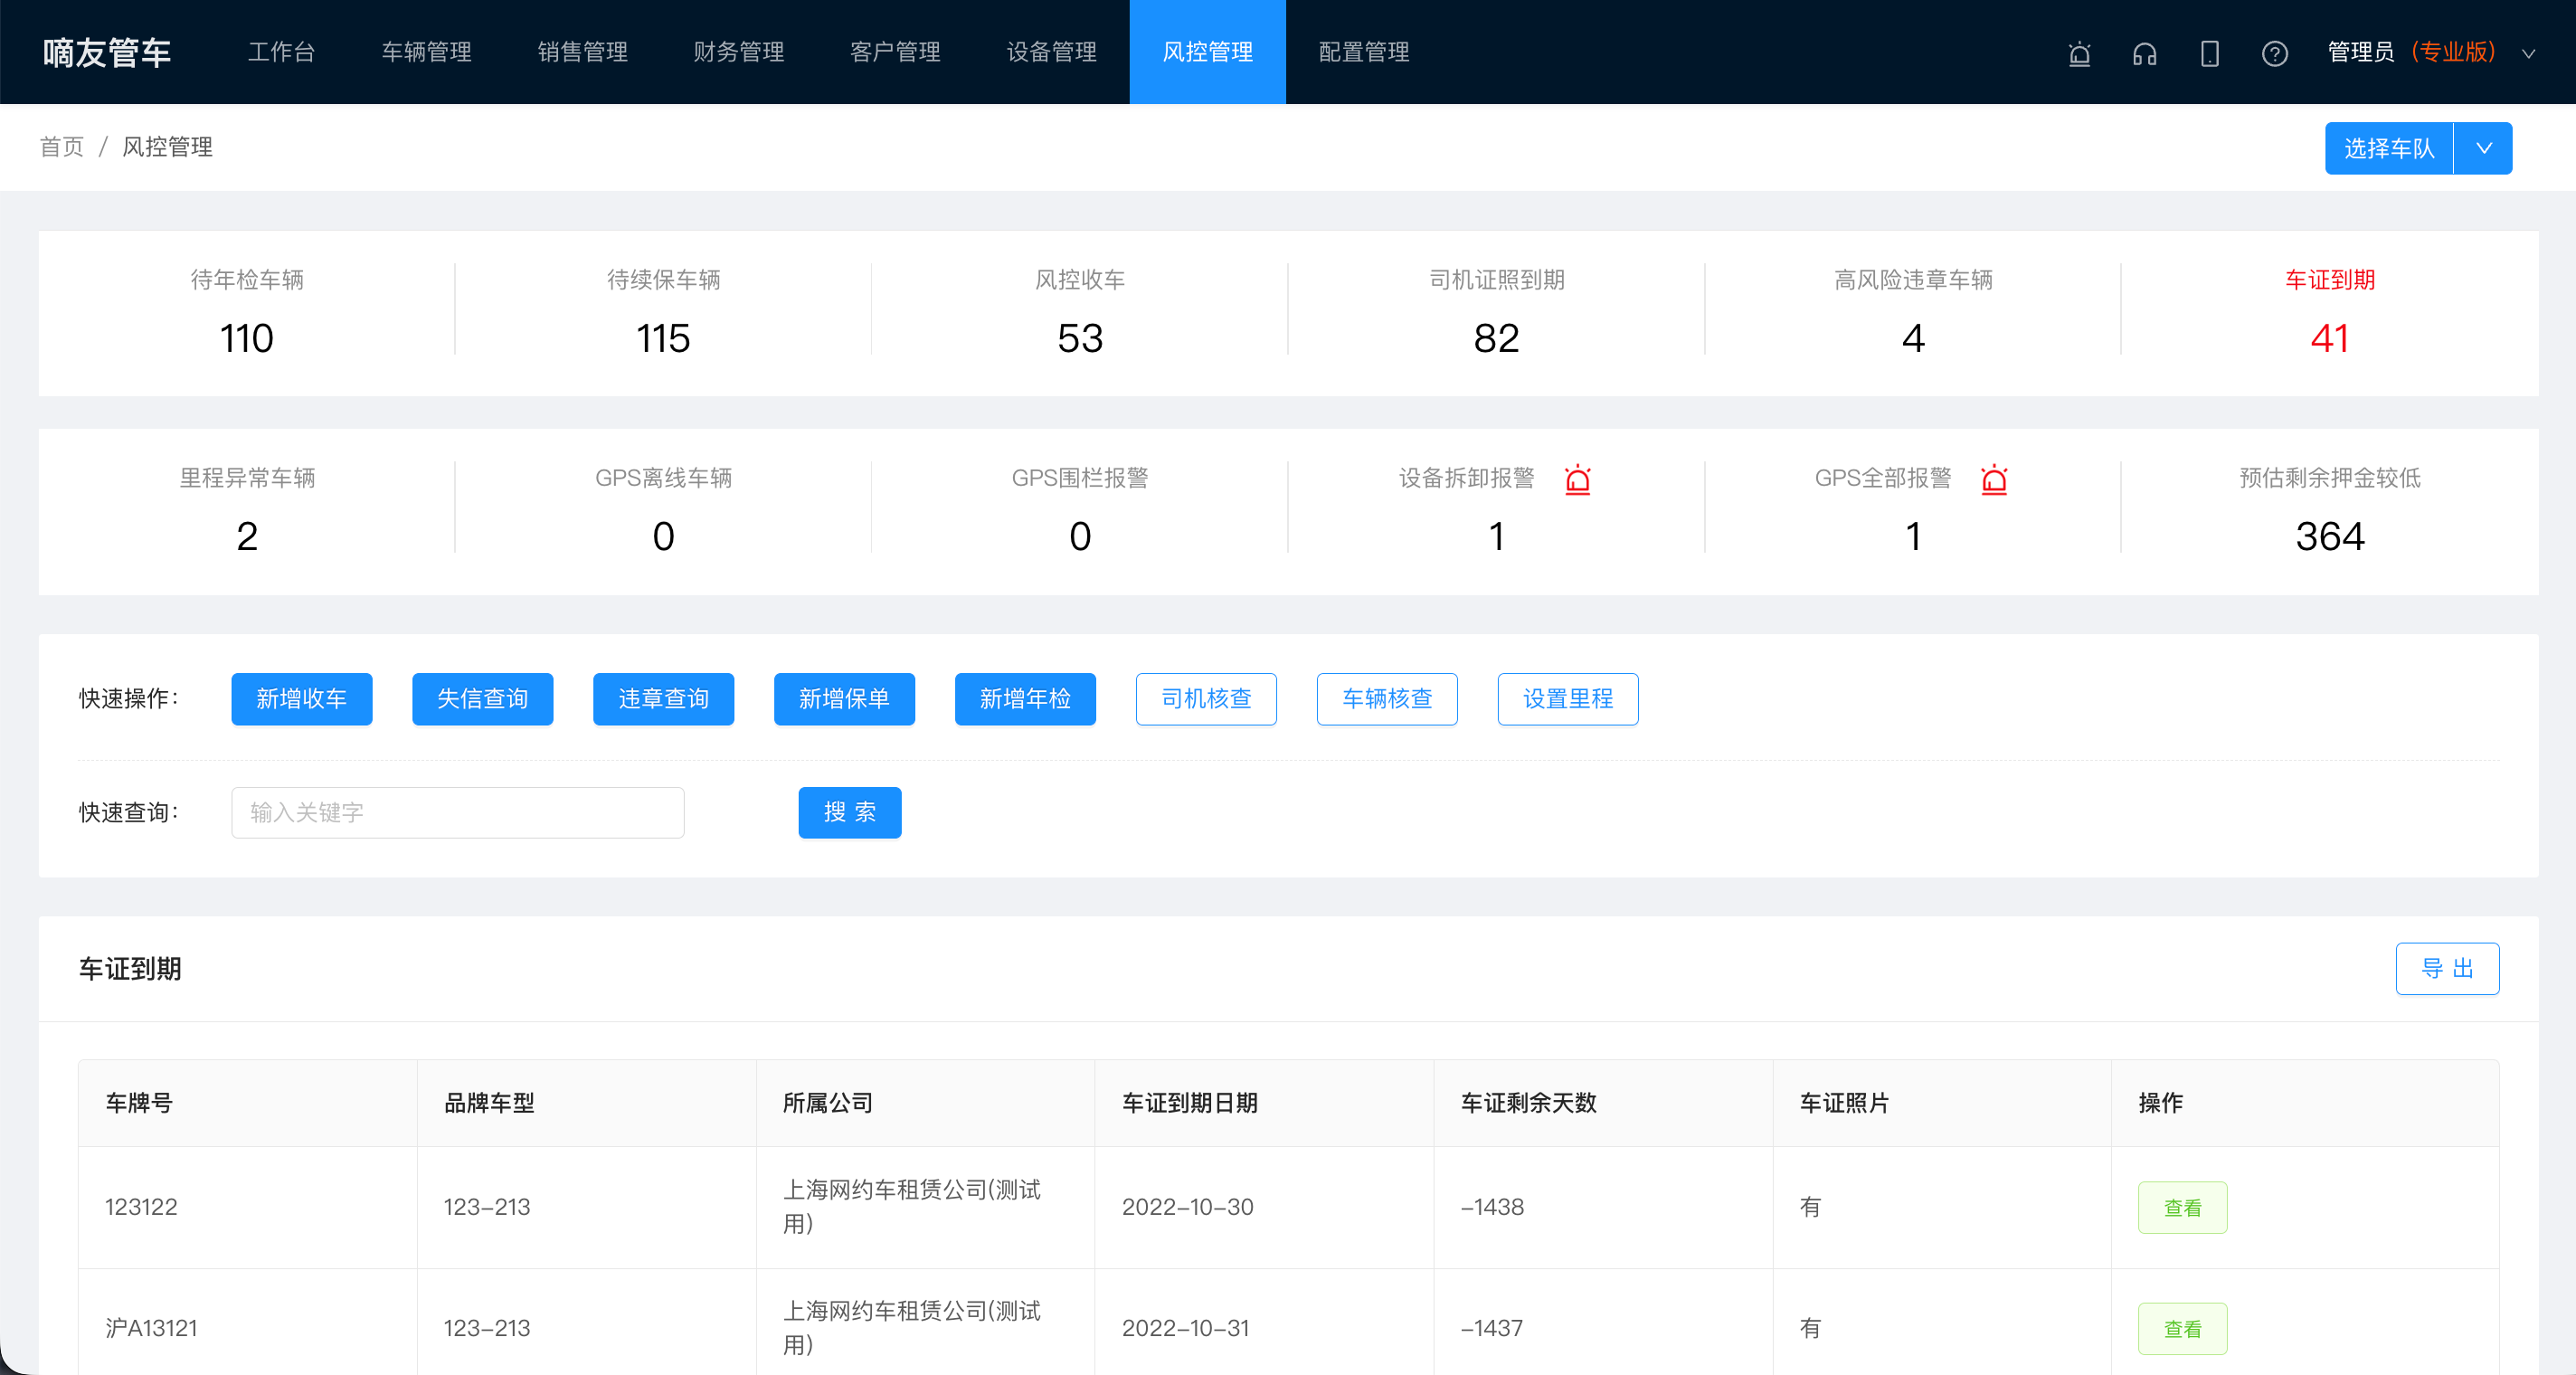Click the help question mark icon
This screenshot has height=1375, width=2576.
[2274, 53]
